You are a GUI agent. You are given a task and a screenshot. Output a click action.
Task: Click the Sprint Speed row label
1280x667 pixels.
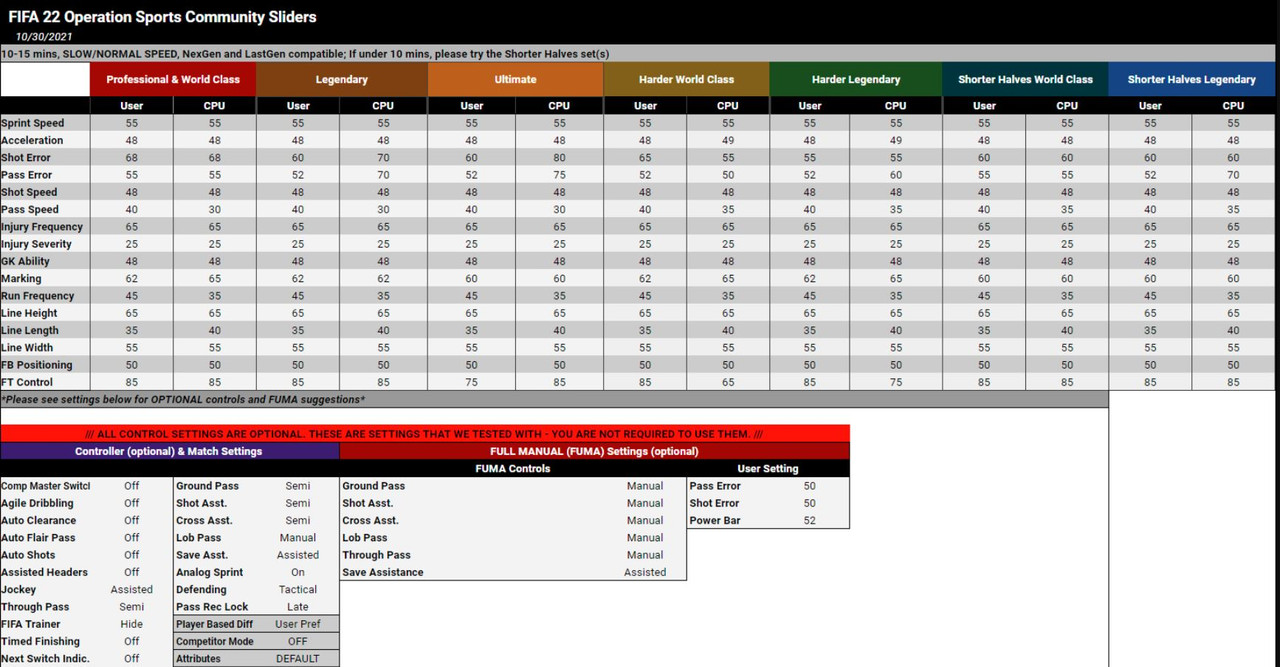[33, 123]
